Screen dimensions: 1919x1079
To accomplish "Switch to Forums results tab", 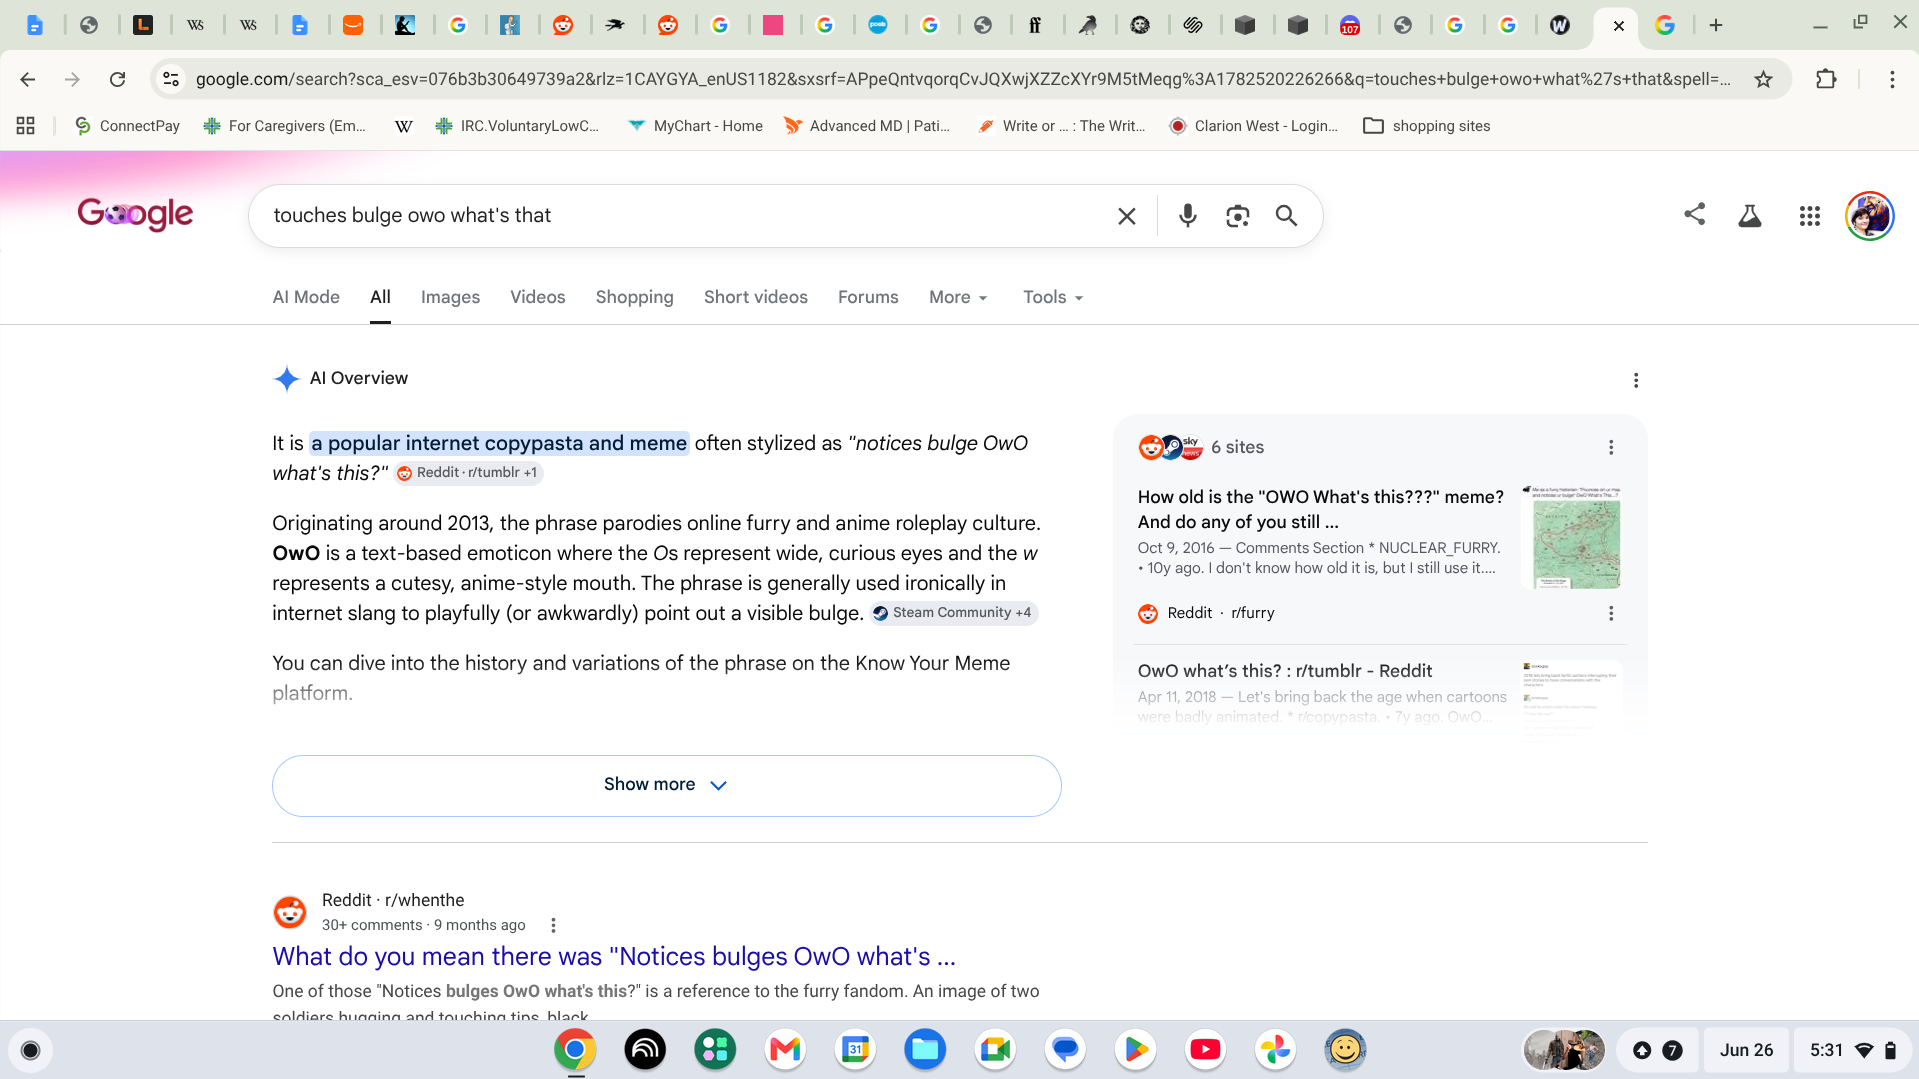I will [868, 297].
